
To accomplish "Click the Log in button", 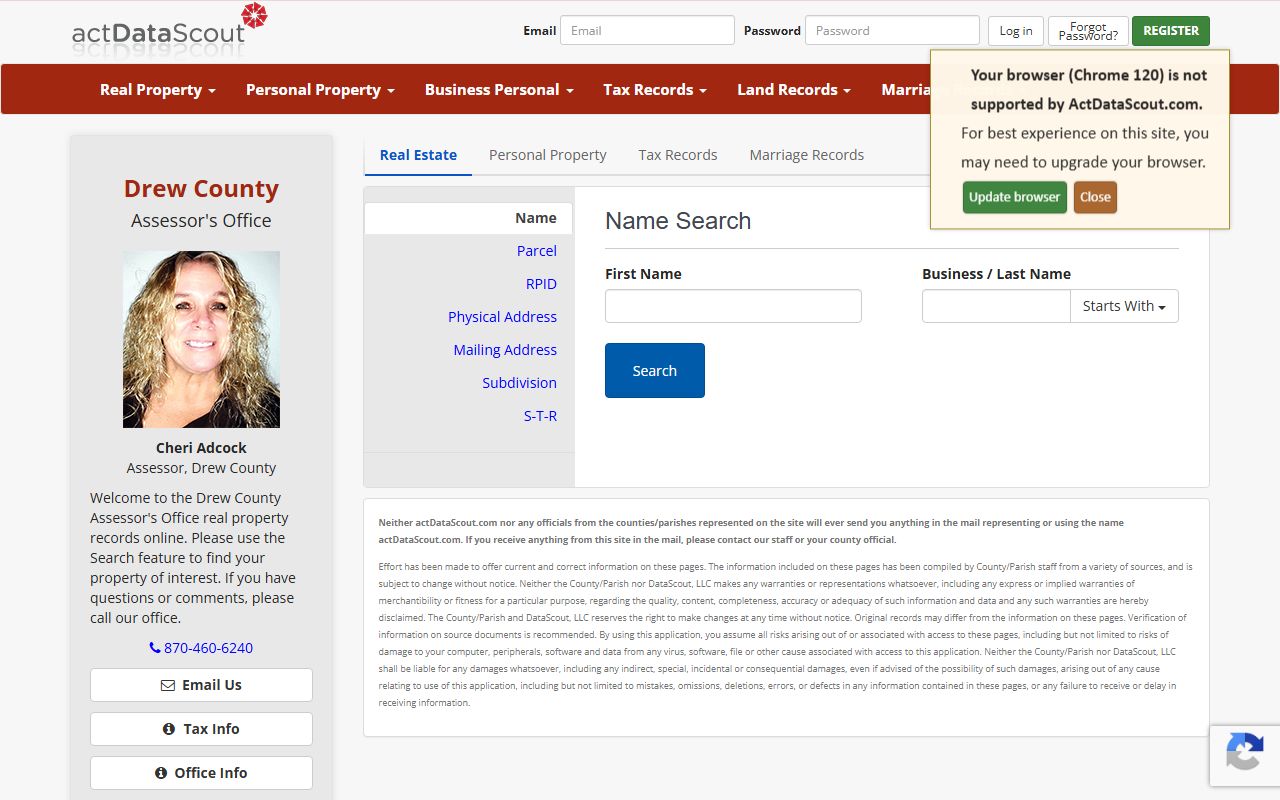I will pyautogui.click(x=1016, y=31).
